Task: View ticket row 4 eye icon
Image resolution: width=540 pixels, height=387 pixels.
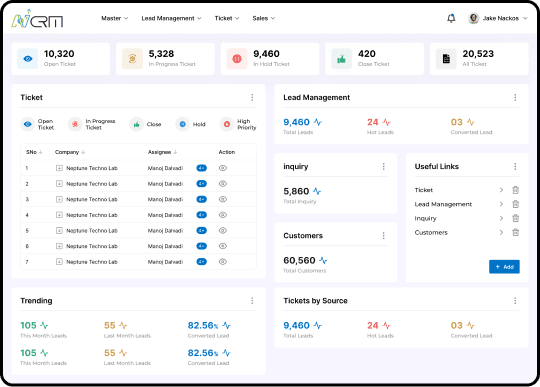Action: (x=223, y=215)
